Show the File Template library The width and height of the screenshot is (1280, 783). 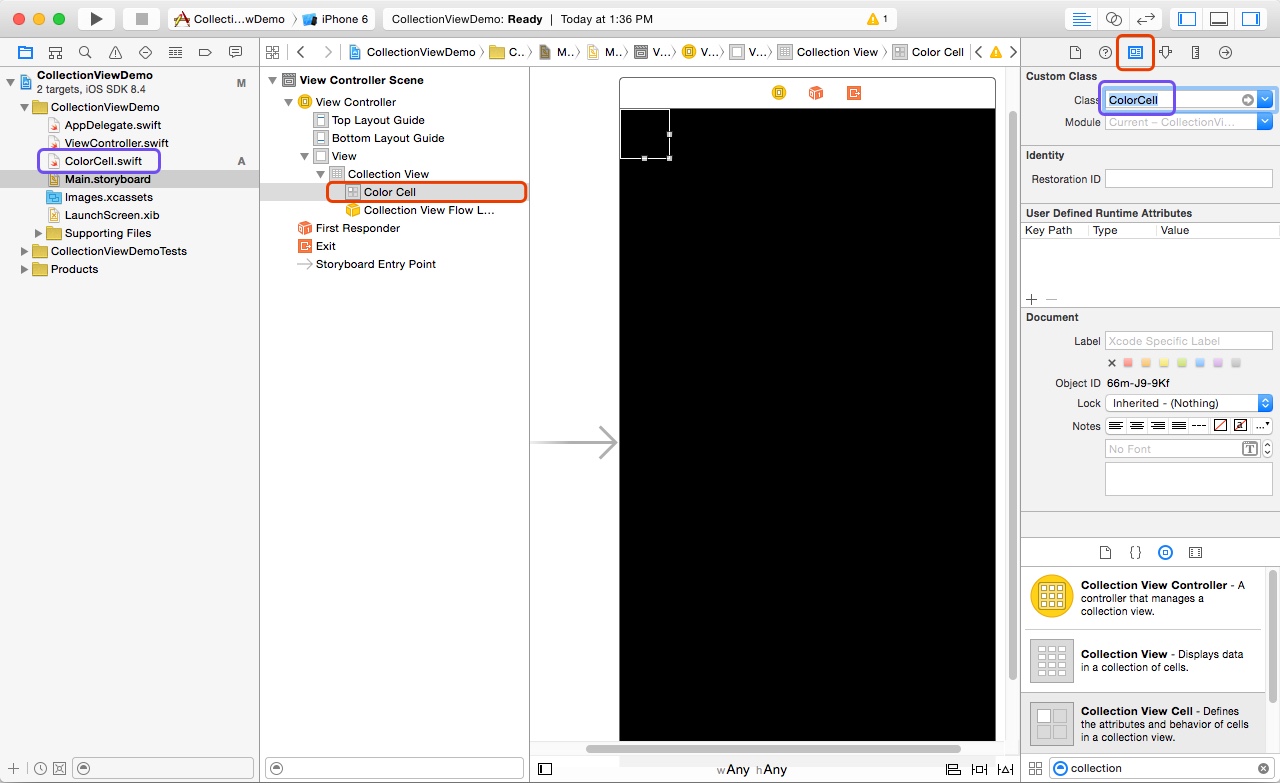(x=1105, y=552)
